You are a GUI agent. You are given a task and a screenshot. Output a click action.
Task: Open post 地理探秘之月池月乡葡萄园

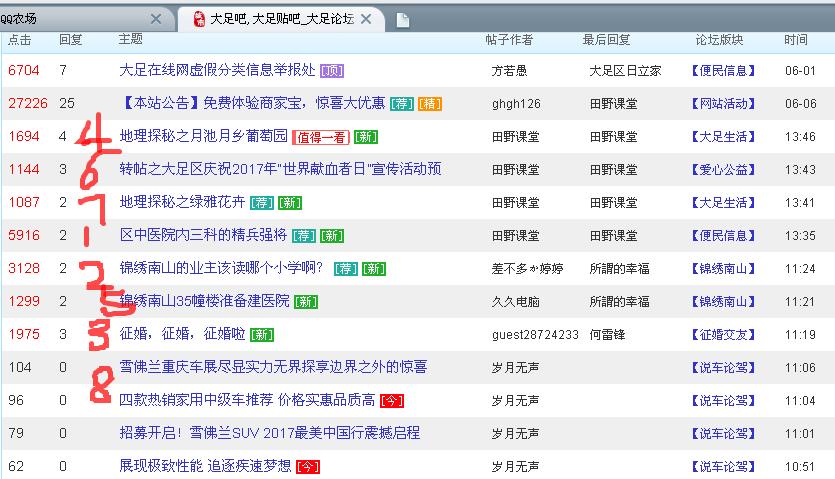click(x=203, y=136)
